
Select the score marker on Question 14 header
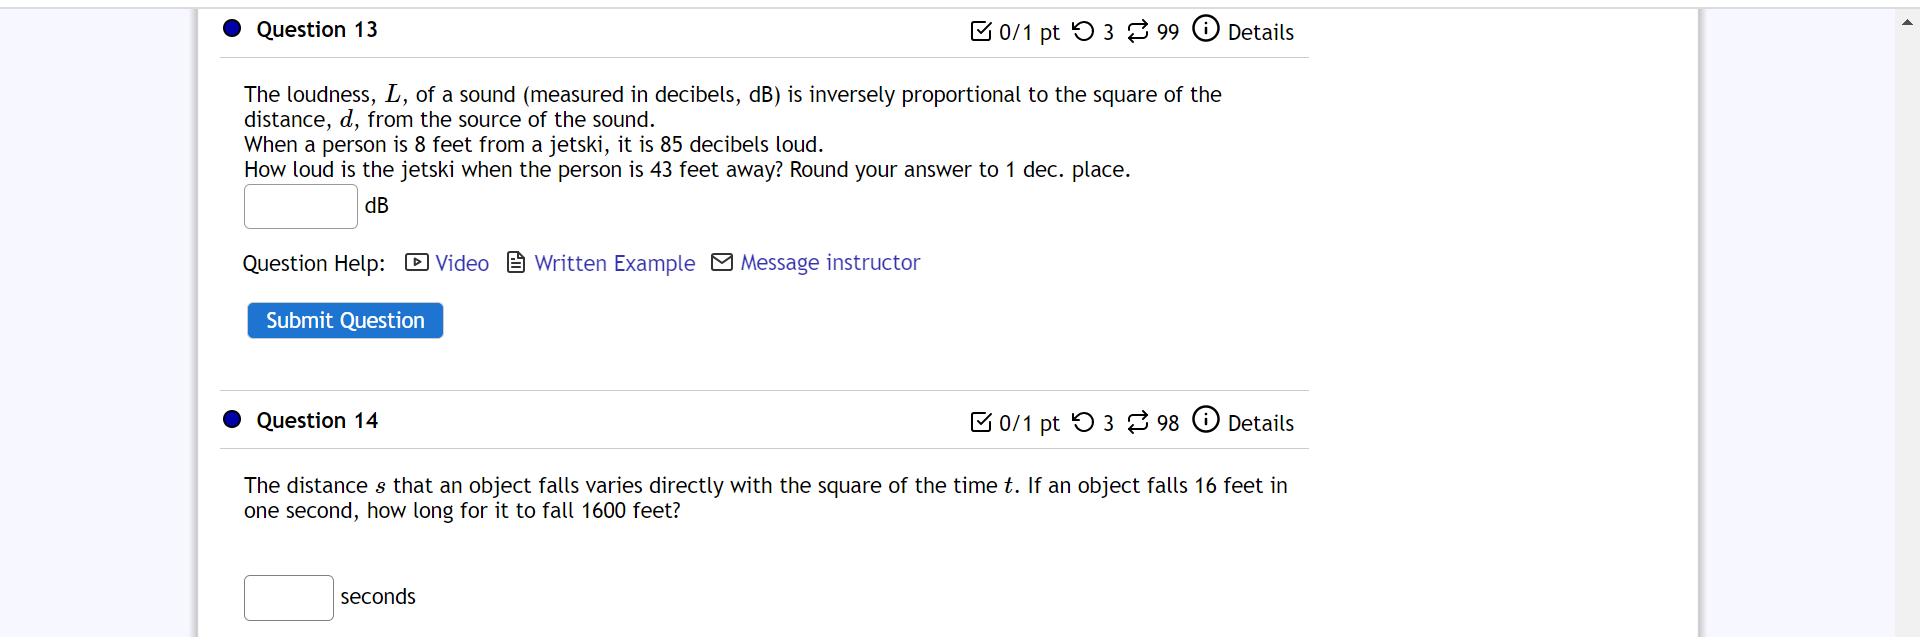tap(981, 422)
